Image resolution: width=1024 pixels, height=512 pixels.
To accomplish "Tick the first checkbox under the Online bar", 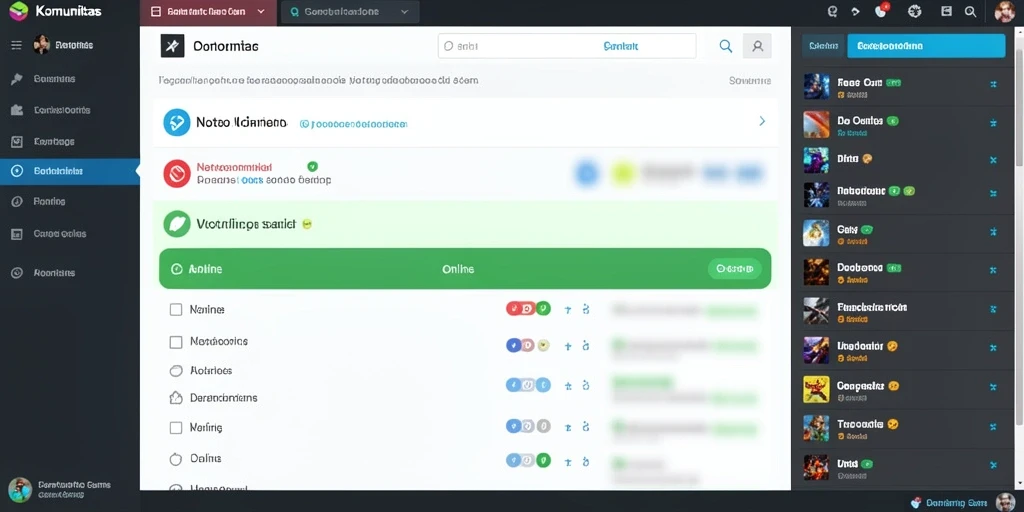I will click(x=176, y=310).
